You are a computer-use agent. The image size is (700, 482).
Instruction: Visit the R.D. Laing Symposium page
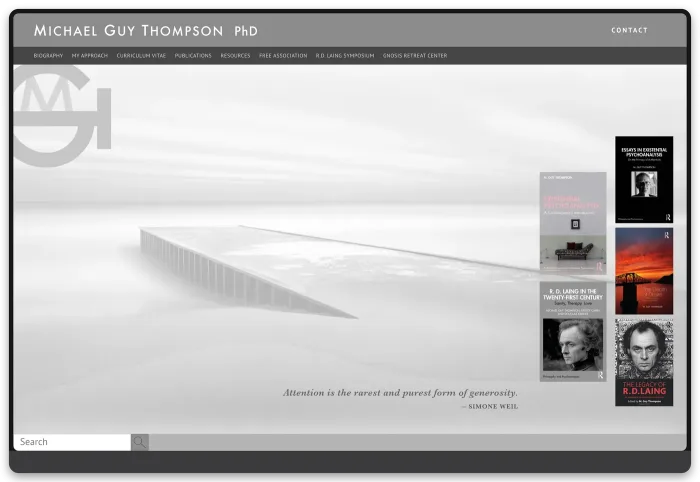click(345, 56)
